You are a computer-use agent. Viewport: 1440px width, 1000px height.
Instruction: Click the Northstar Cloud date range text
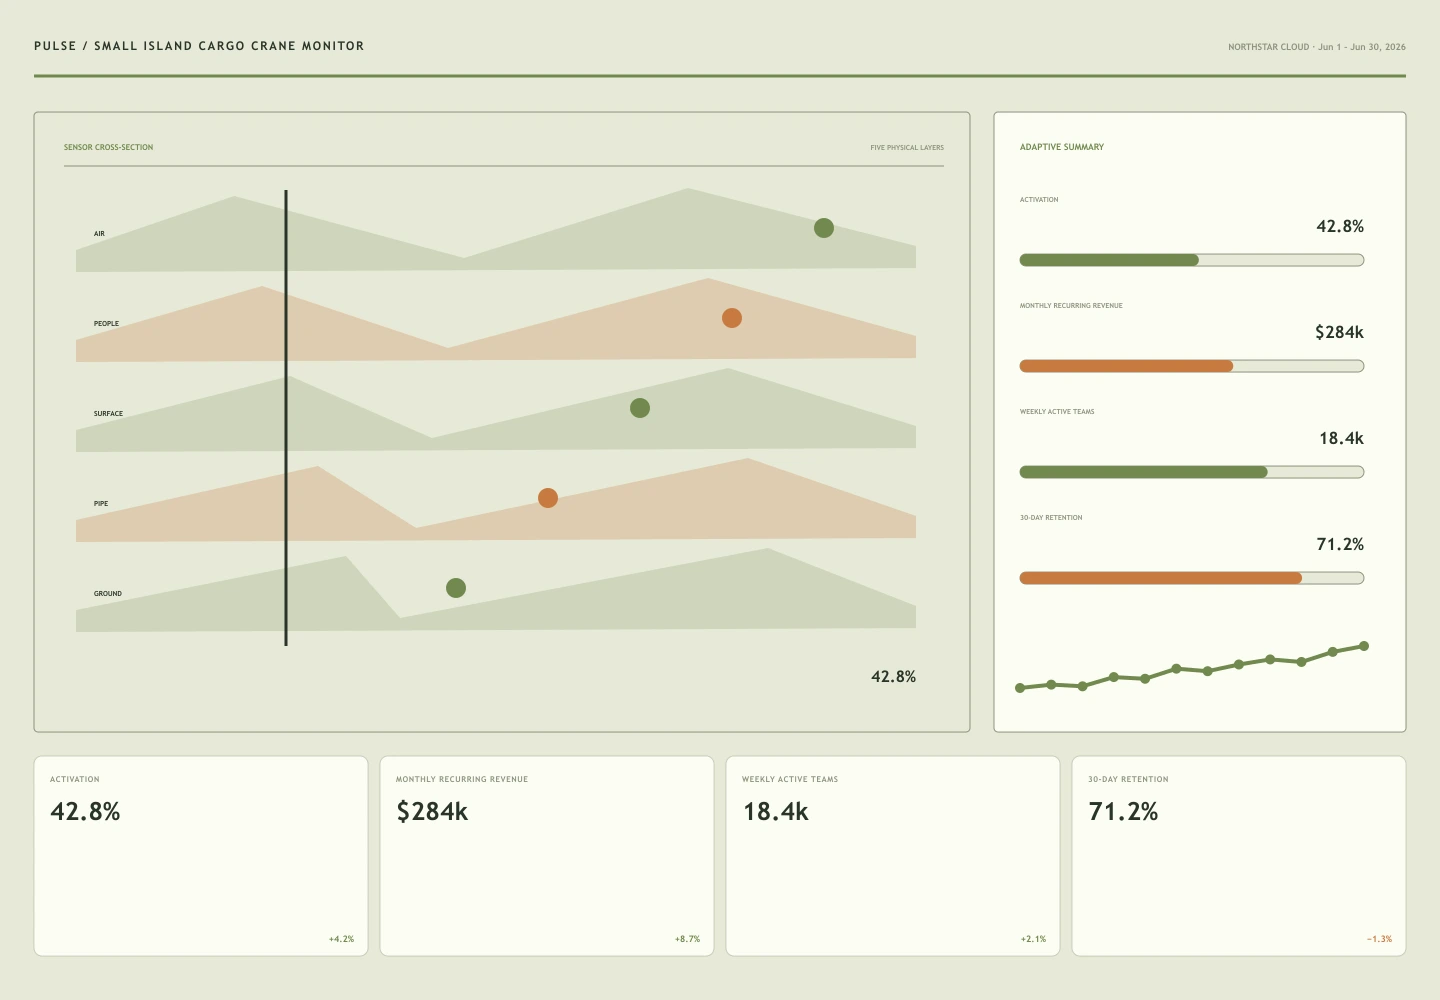[1317, 47]
